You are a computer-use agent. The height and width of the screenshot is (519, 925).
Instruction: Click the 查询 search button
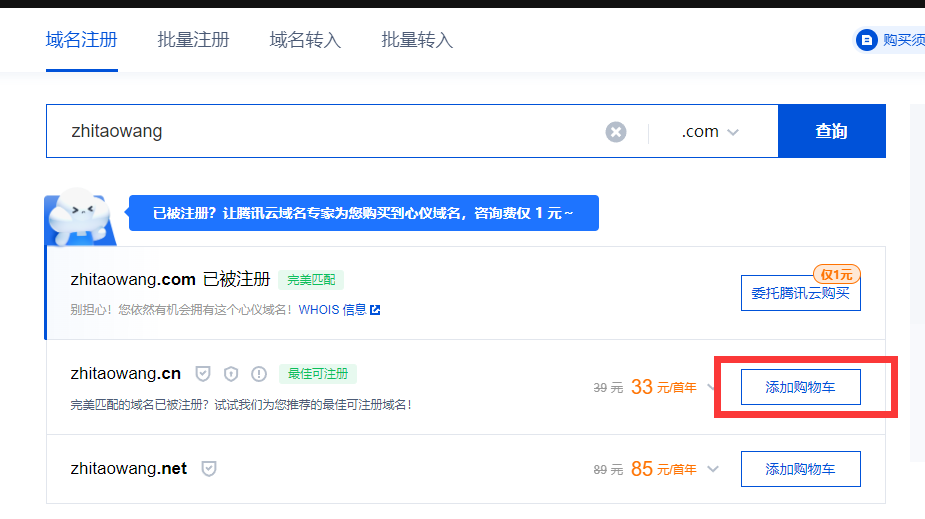coord(832,131)
